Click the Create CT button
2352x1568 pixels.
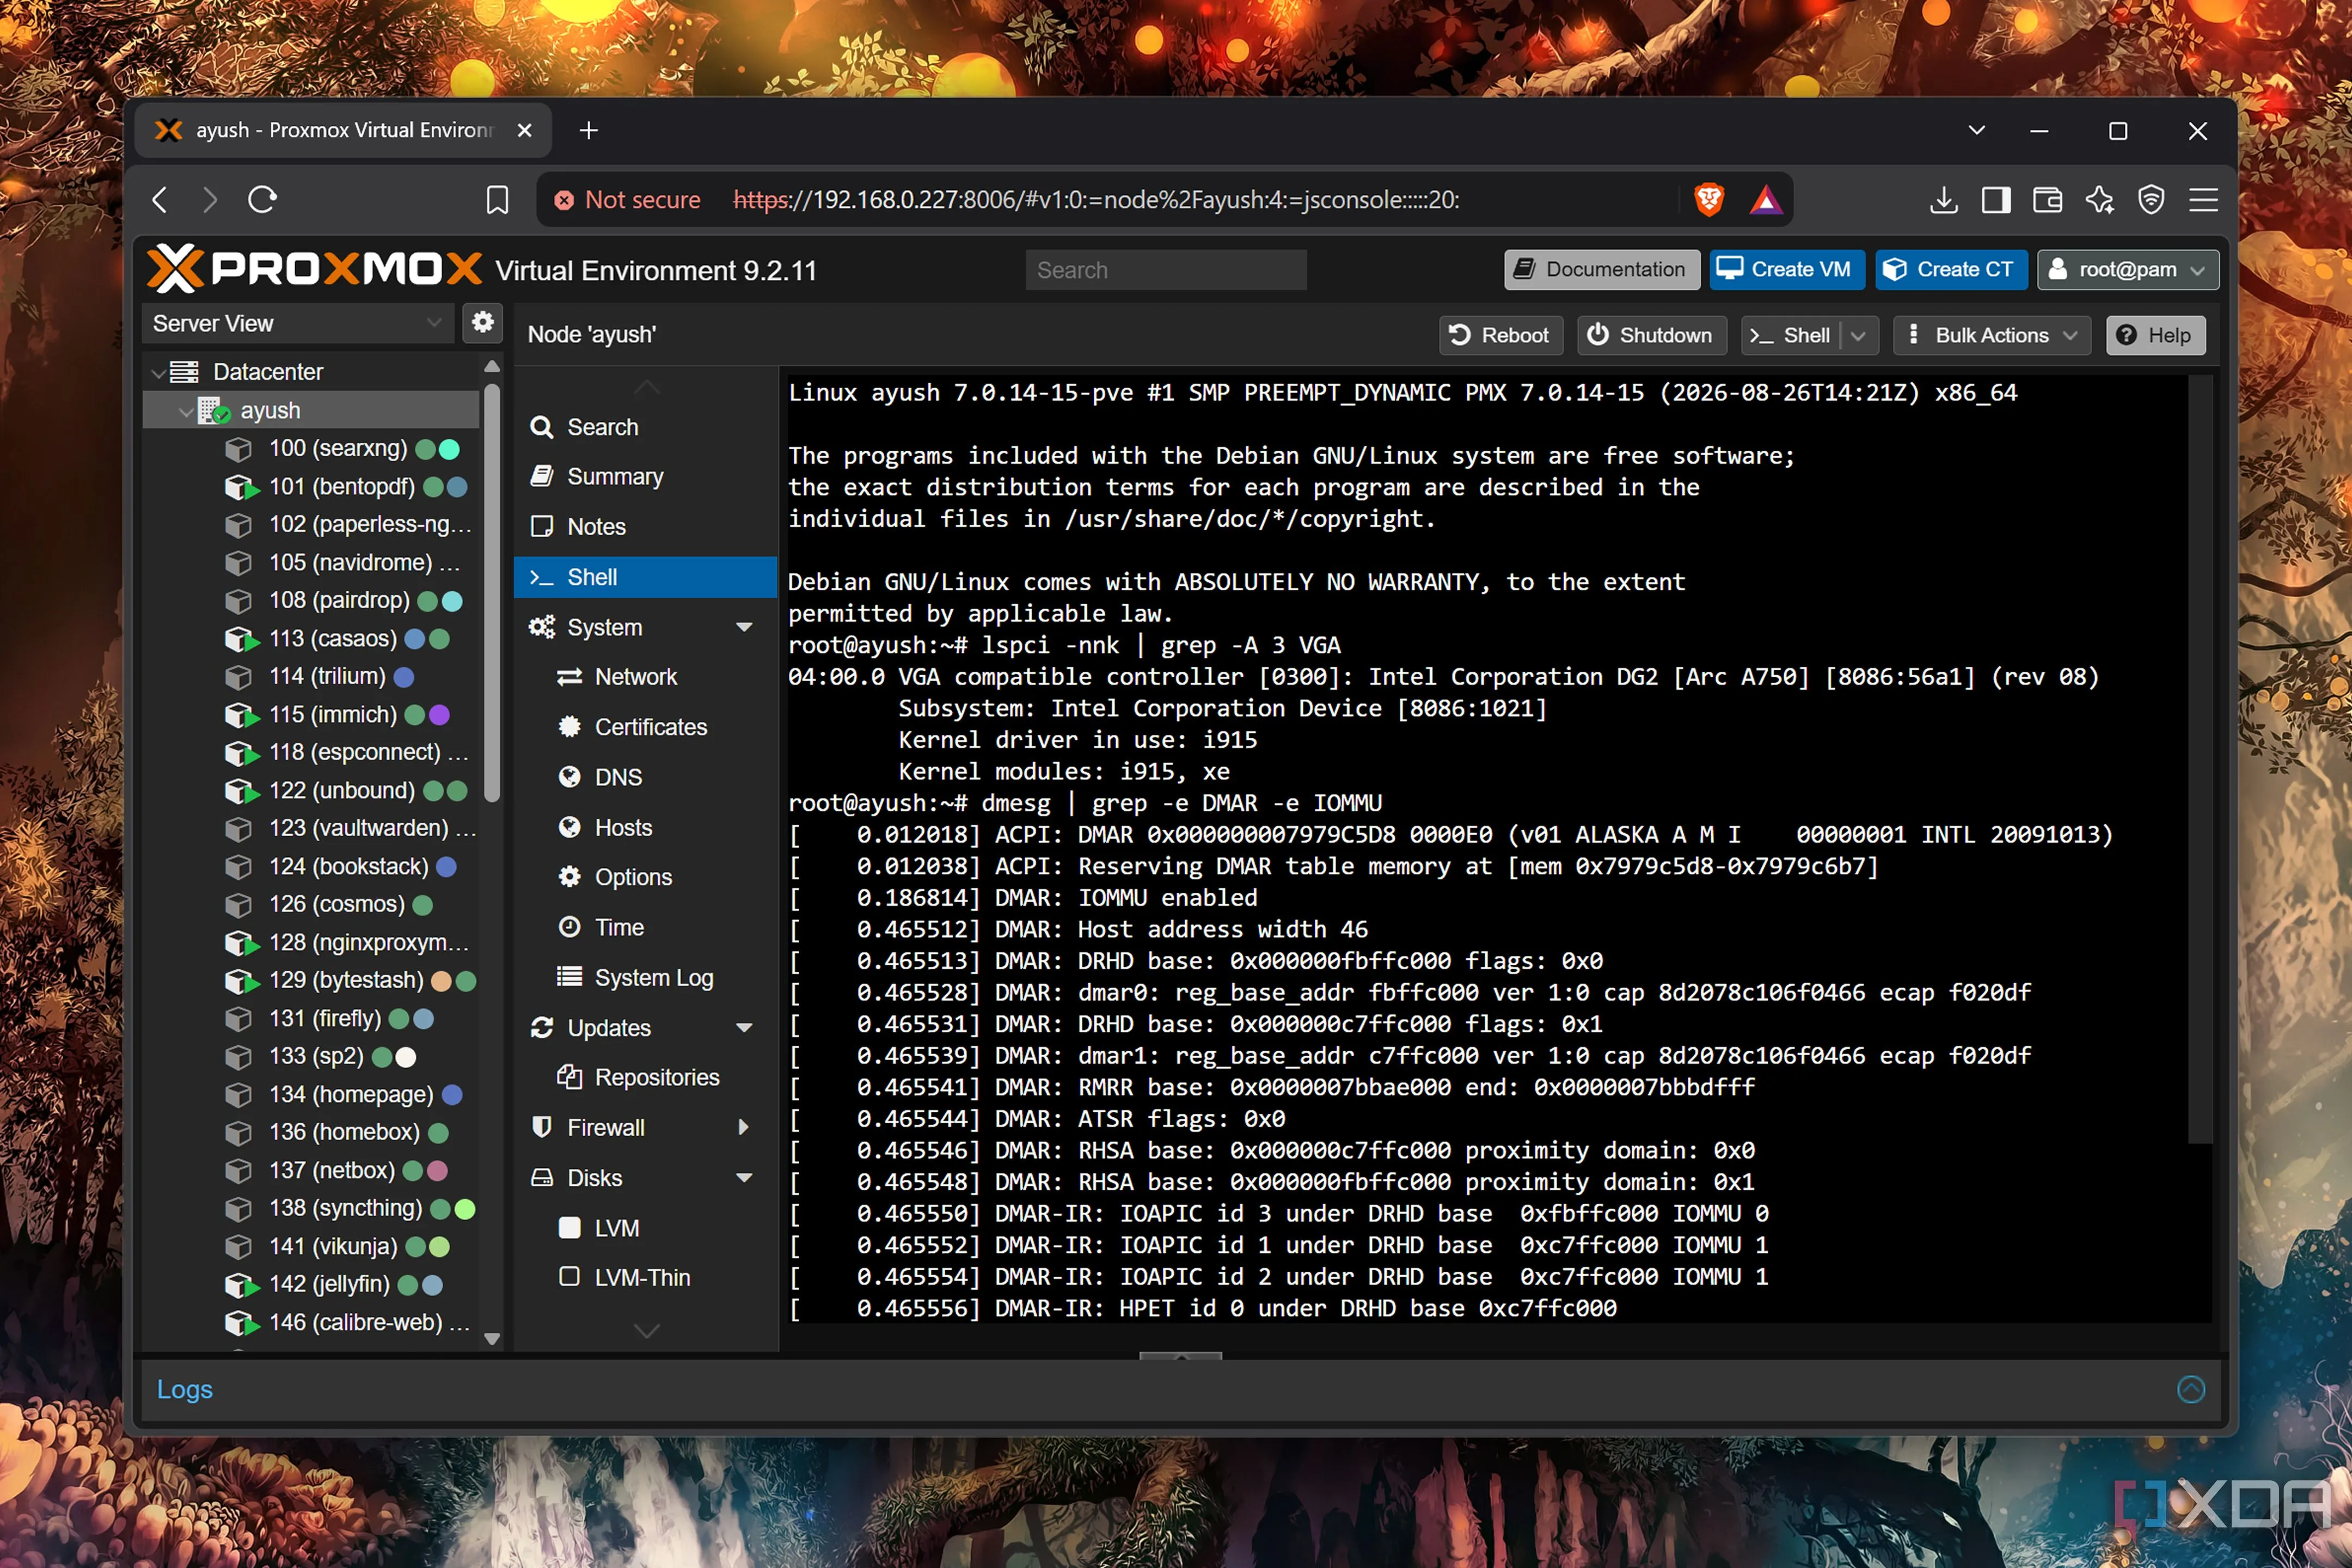tap(1950, 270)
